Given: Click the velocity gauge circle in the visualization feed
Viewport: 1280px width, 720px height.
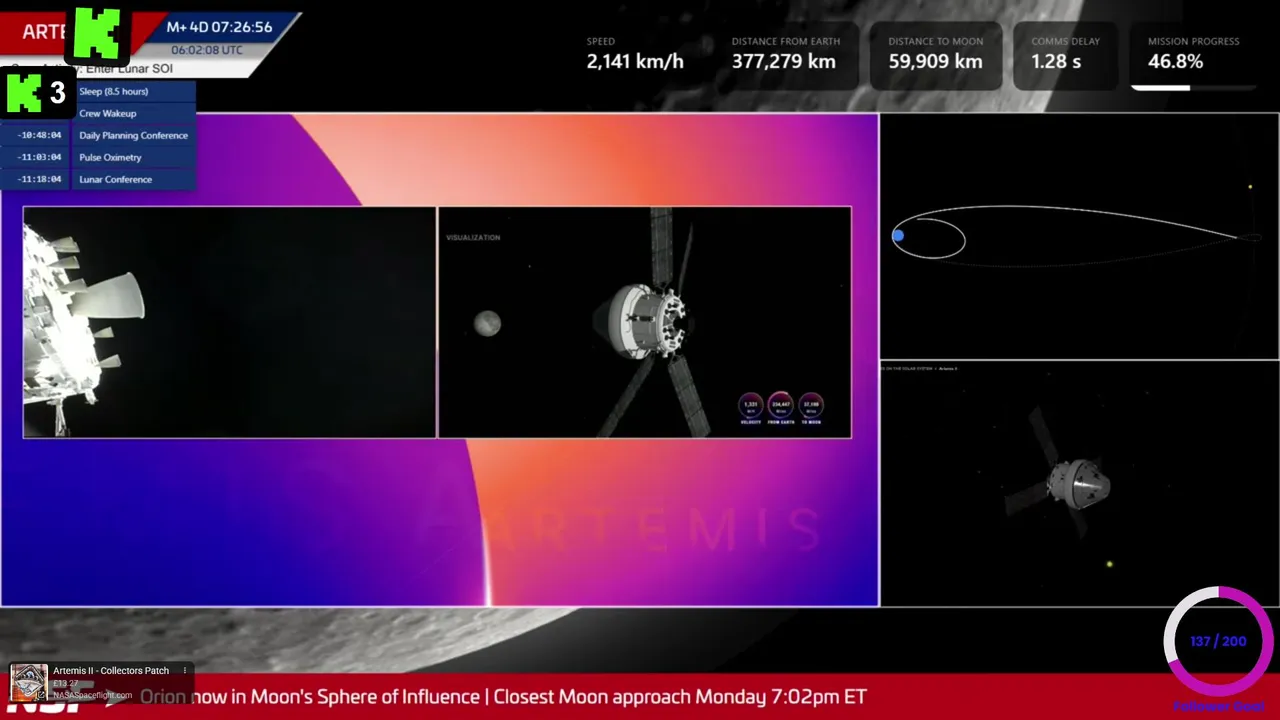Looking at the screenshot, I should [750, 405].
